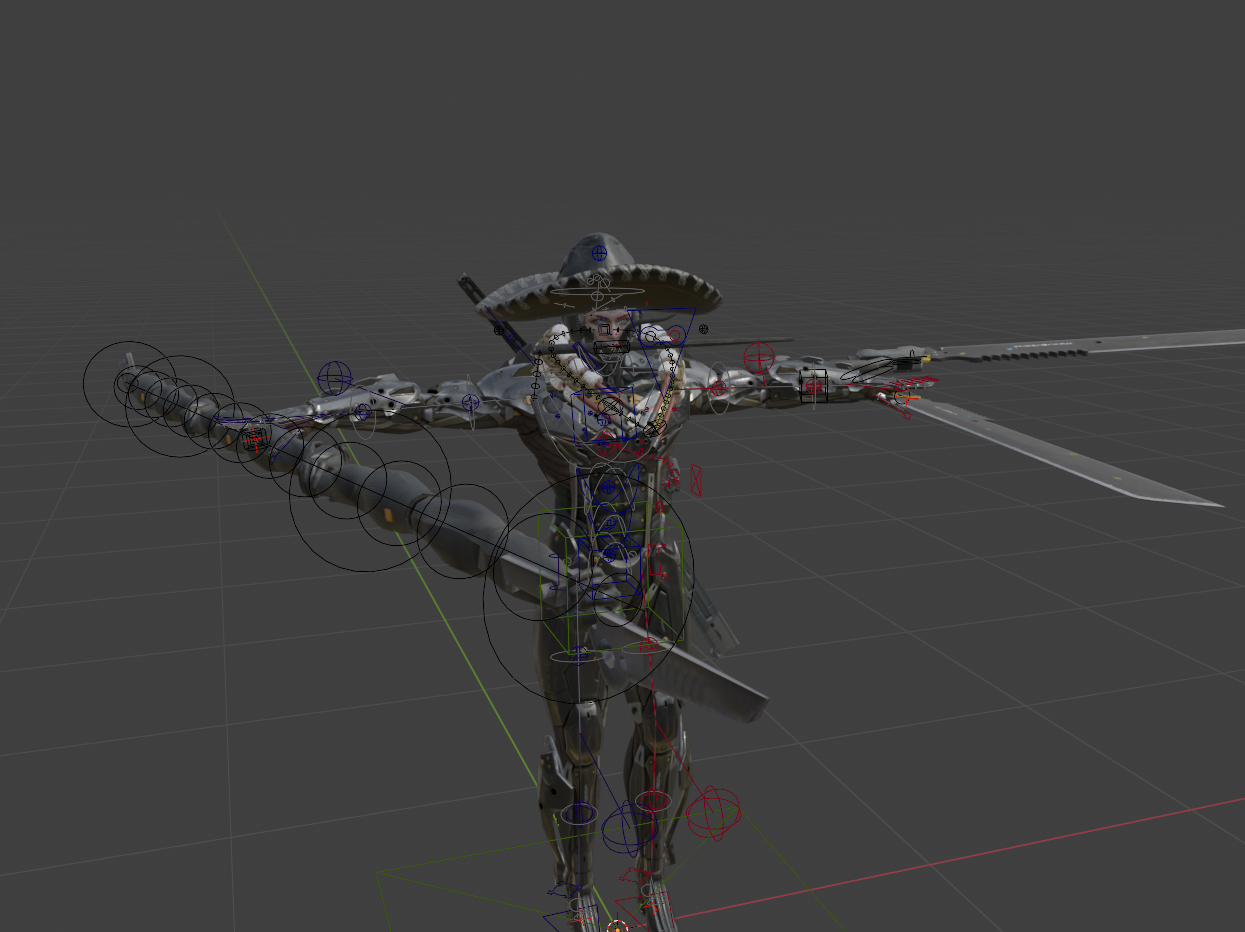The image size is (1245, 932).
Task: Click the character's face
Action: click(x=605, y=325)
